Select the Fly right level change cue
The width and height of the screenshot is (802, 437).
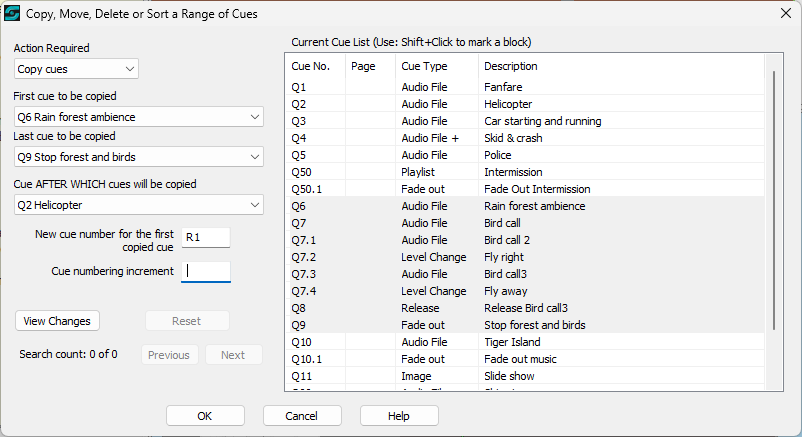pos(525,257)
